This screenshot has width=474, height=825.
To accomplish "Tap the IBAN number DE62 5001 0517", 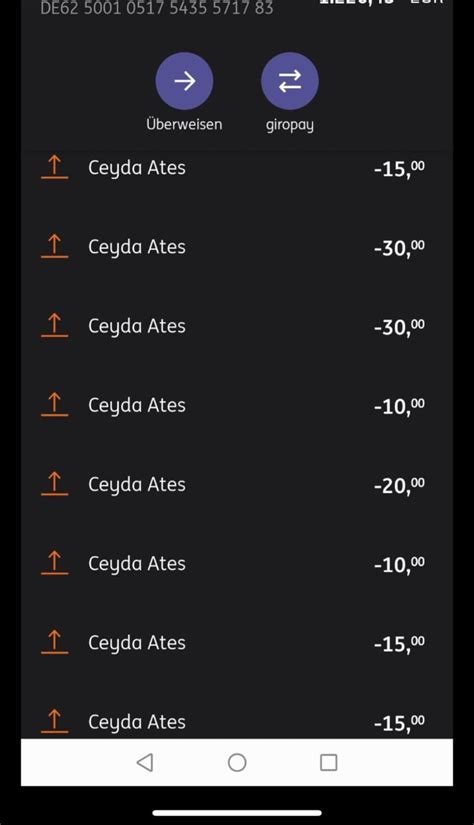I will coord(157,7).
